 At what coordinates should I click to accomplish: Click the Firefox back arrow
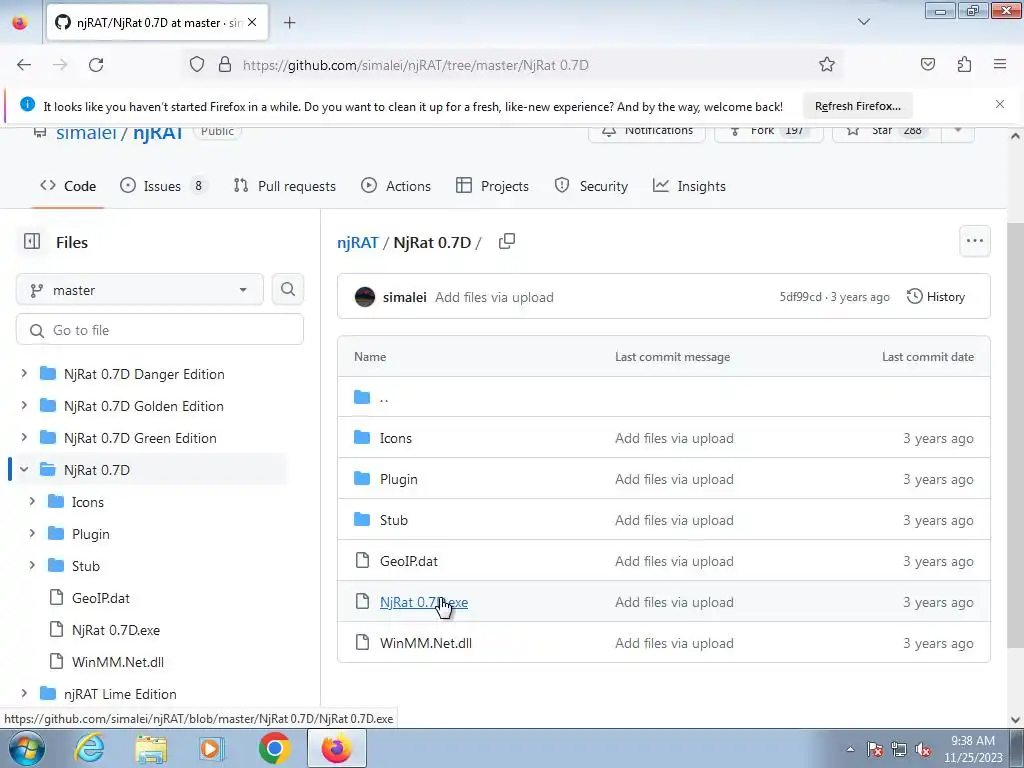tap(24, 65)
